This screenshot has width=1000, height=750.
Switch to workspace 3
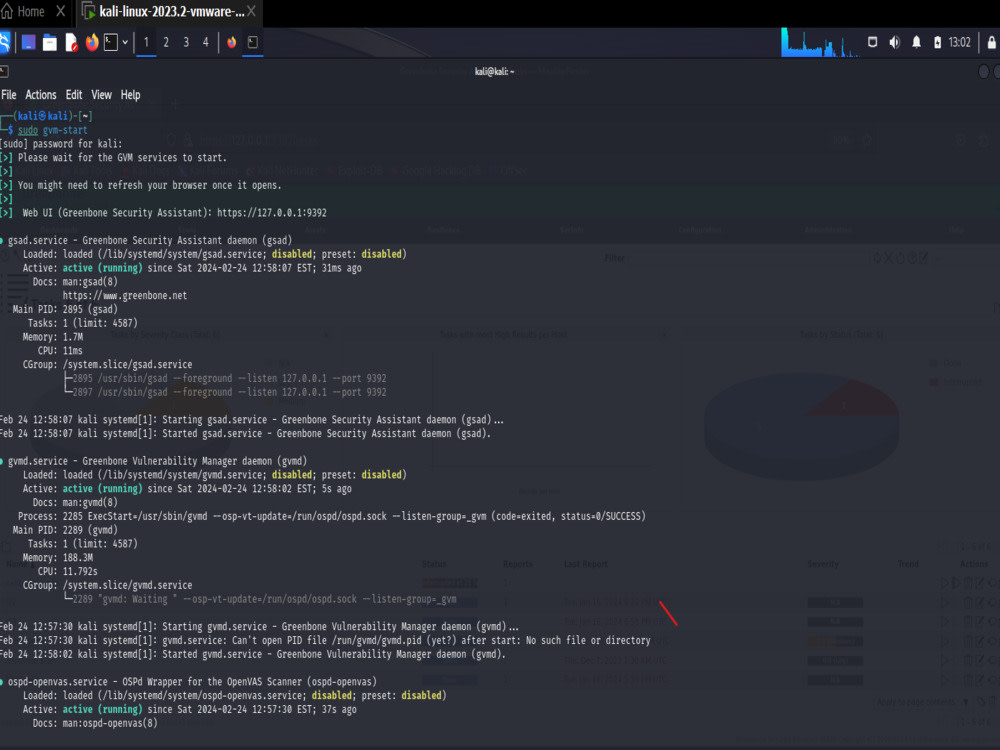186,42
